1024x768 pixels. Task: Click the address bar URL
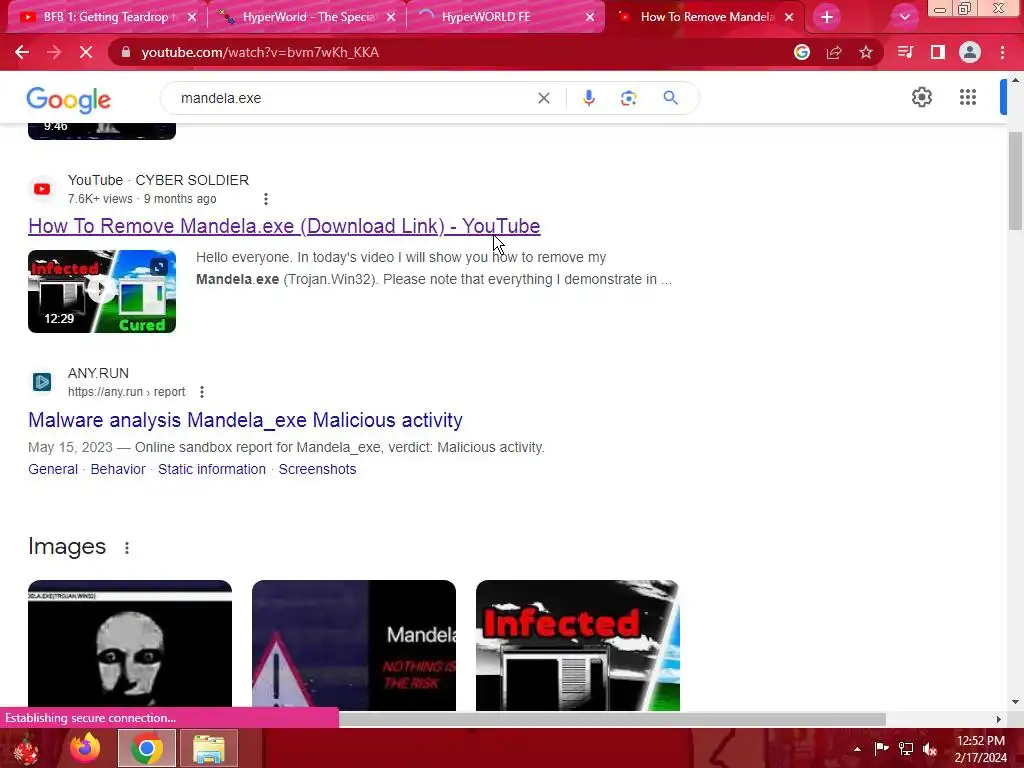(260, 52)
